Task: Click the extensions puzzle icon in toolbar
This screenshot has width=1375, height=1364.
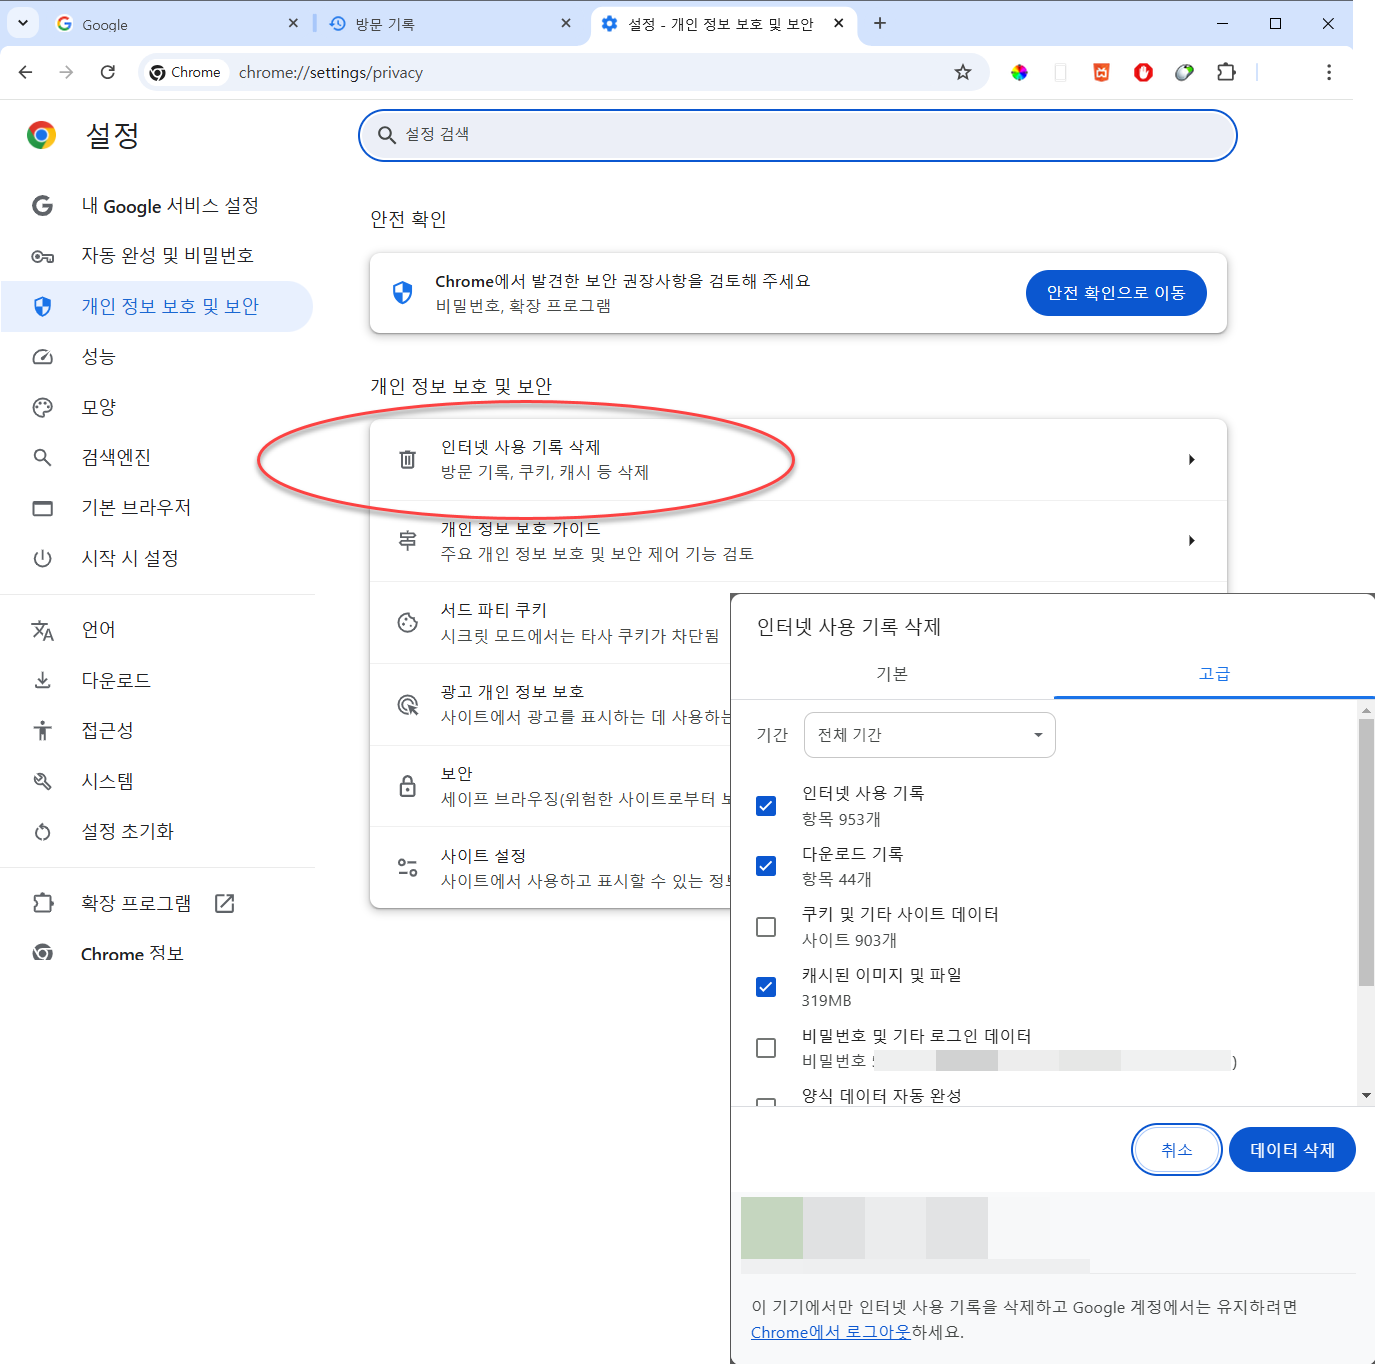Action: [1226, 72]
